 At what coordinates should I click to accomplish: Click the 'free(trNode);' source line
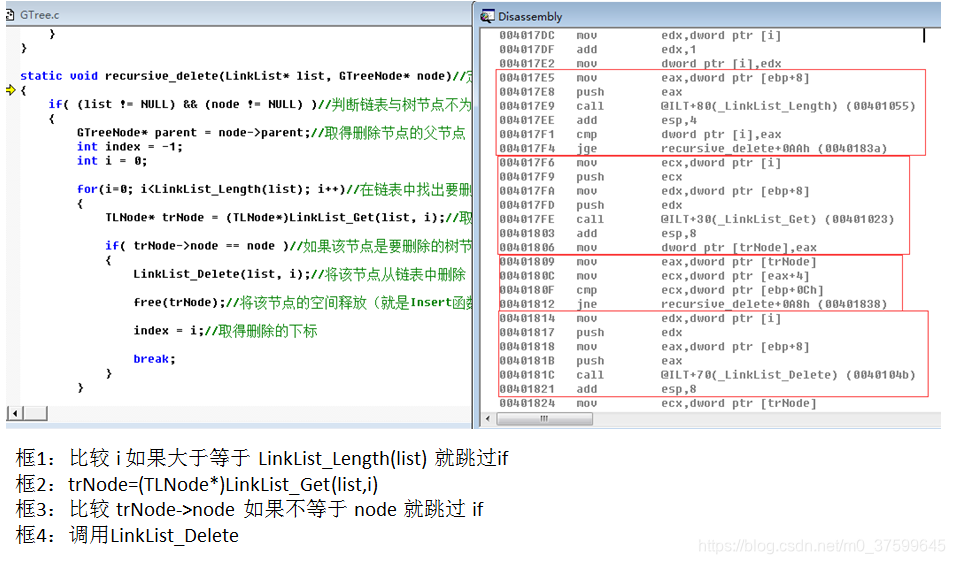(x=303, y=302)
